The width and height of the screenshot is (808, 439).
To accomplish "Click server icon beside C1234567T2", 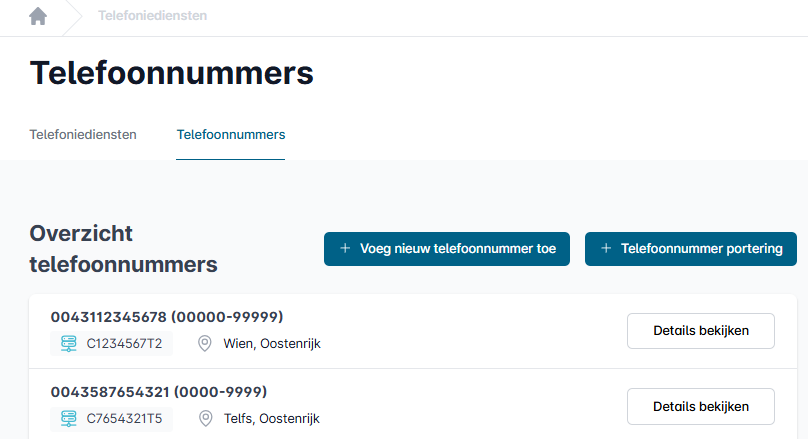I will coord(69,343).
